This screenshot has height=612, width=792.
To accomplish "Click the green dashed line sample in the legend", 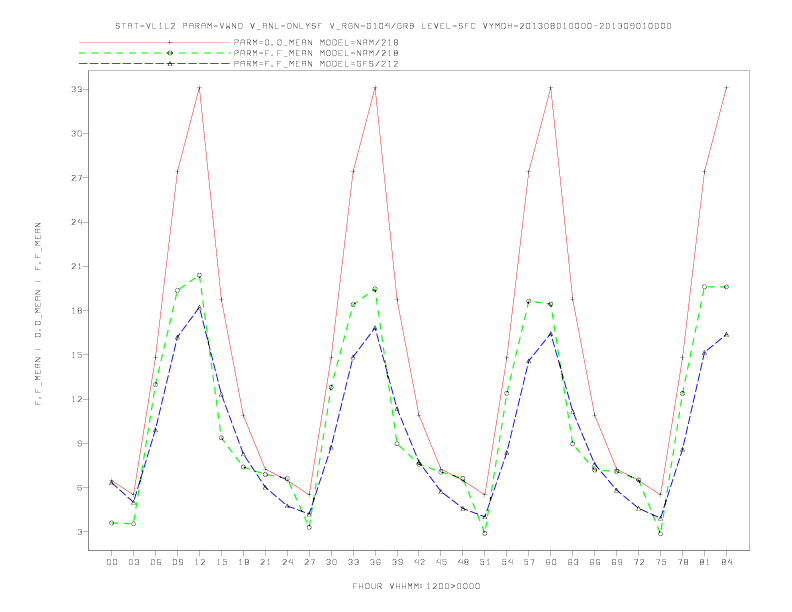I will point(155,53).
